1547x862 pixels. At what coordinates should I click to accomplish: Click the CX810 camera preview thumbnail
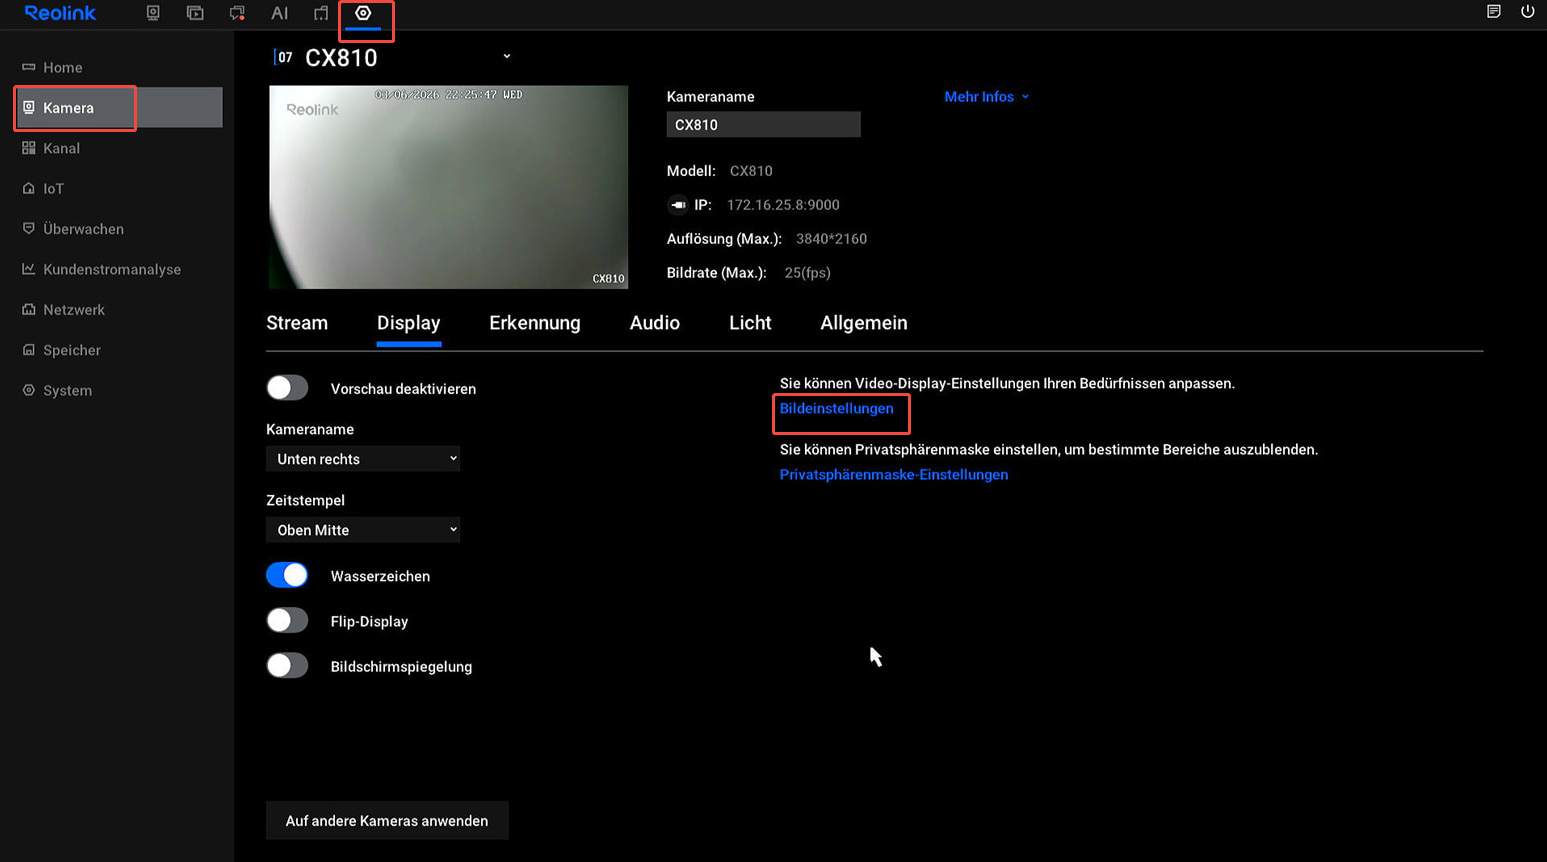point(448,187)
